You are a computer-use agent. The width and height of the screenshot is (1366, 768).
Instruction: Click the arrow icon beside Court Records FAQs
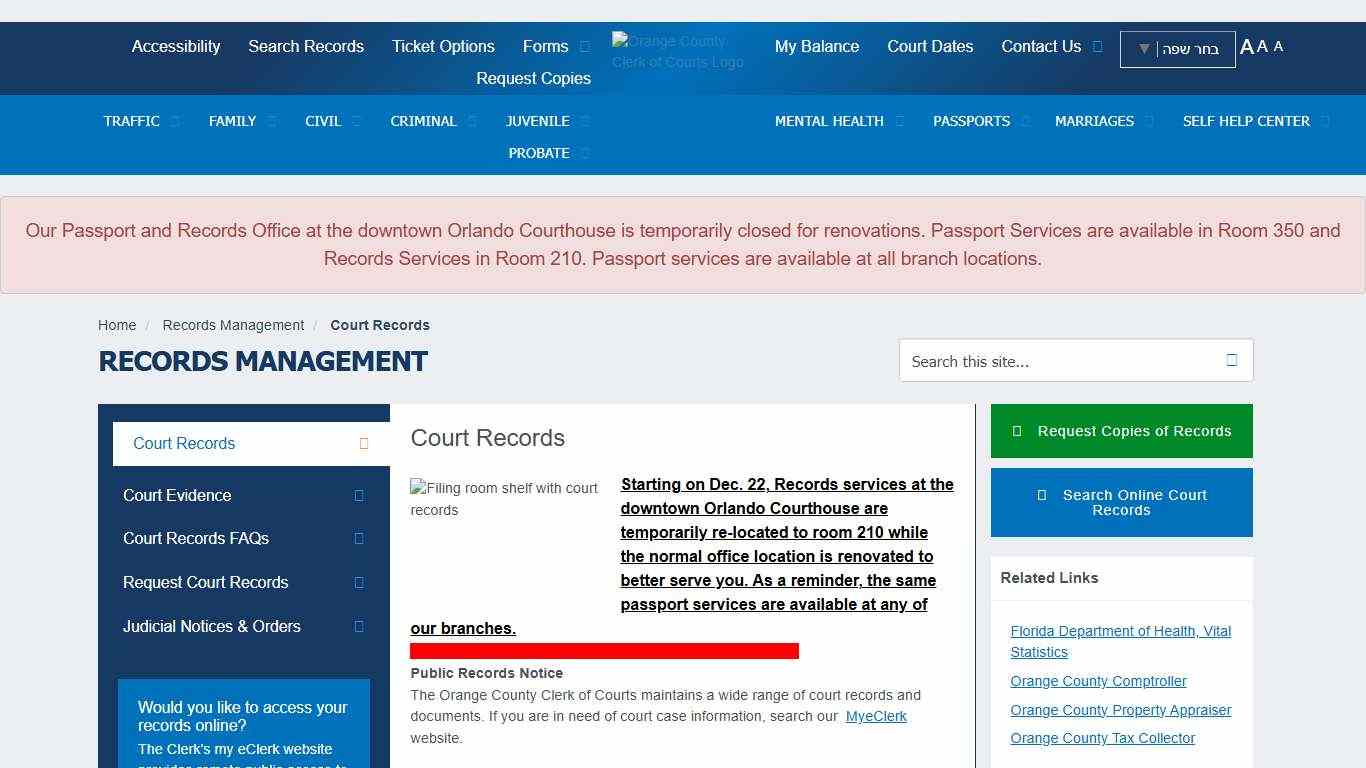pos(359,539)
